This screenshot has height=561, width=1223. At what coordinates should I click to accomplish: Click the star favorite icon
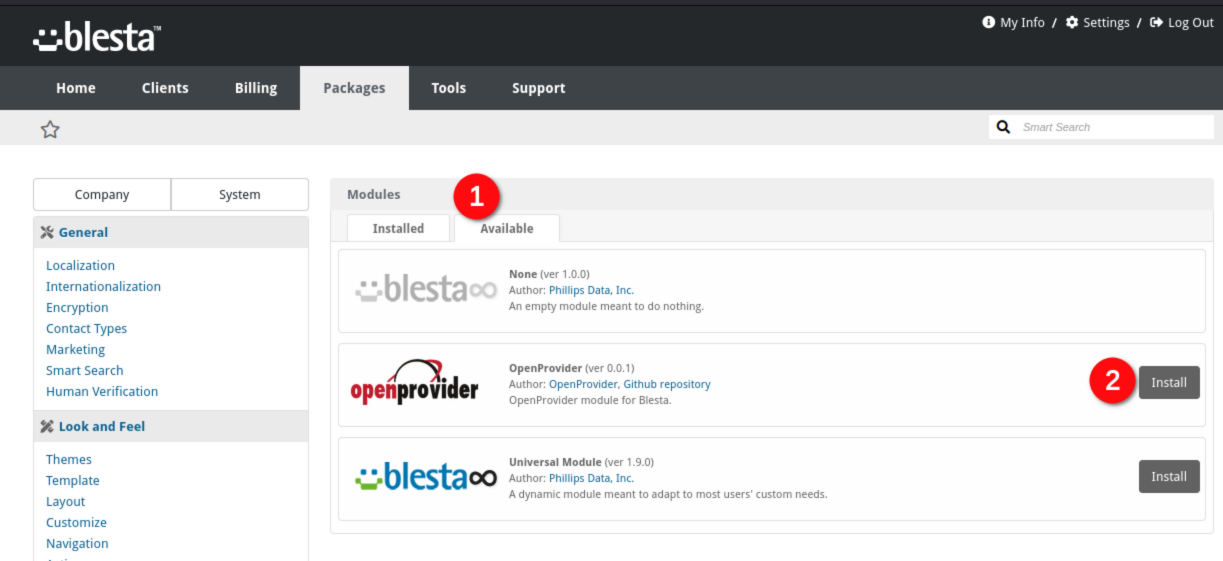click(x=50, y=129)
